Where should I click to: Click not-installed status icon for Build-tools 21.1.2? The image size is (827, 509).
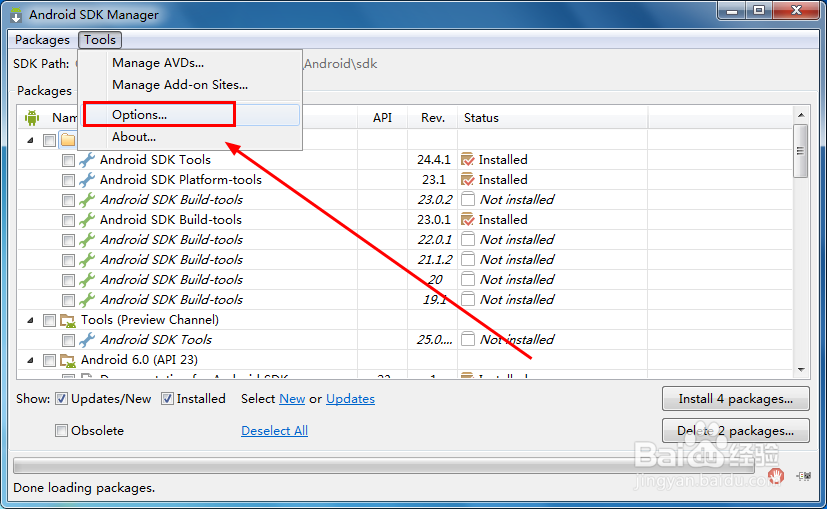coord(467,260)
